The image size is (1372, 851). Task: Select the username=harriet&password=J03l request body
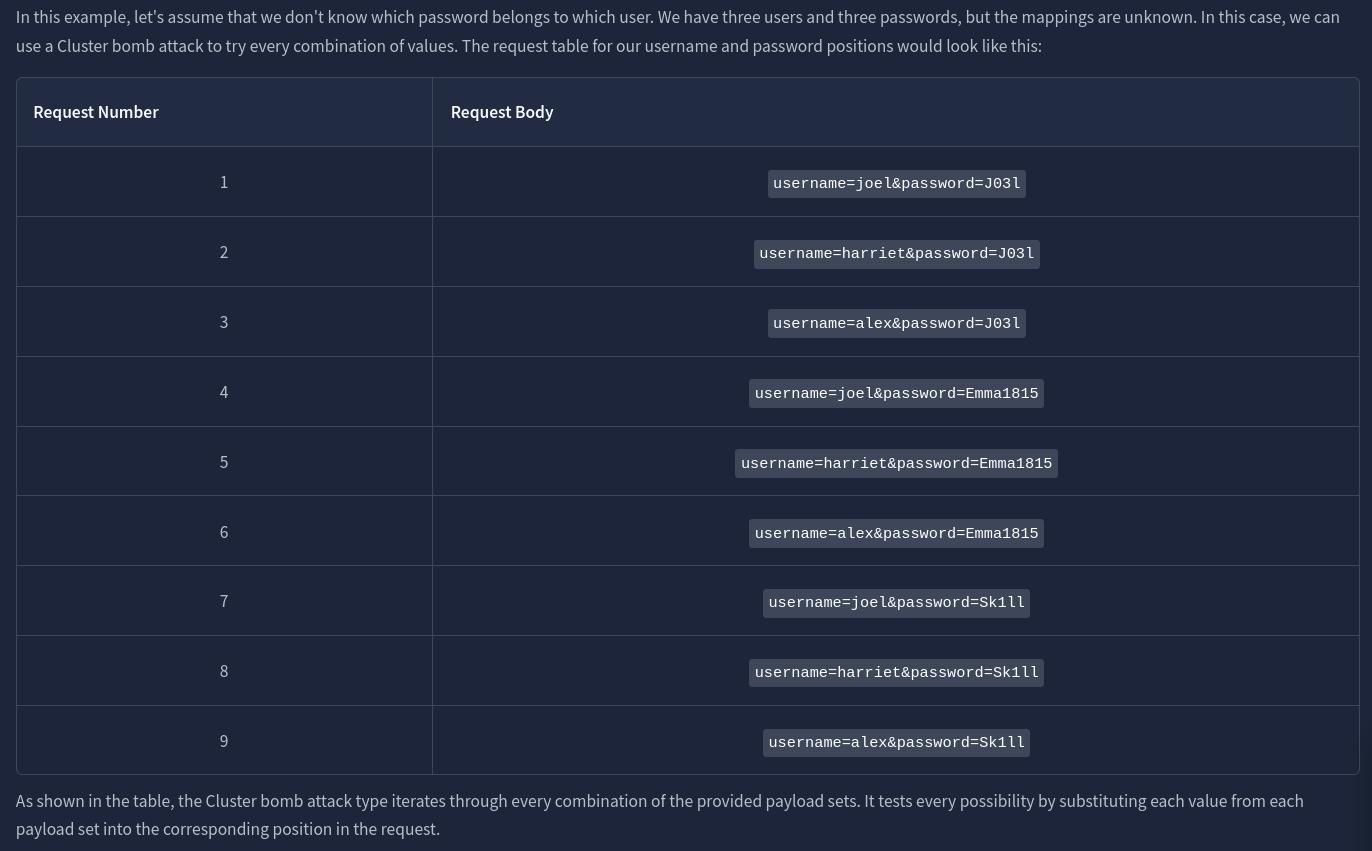896,254
